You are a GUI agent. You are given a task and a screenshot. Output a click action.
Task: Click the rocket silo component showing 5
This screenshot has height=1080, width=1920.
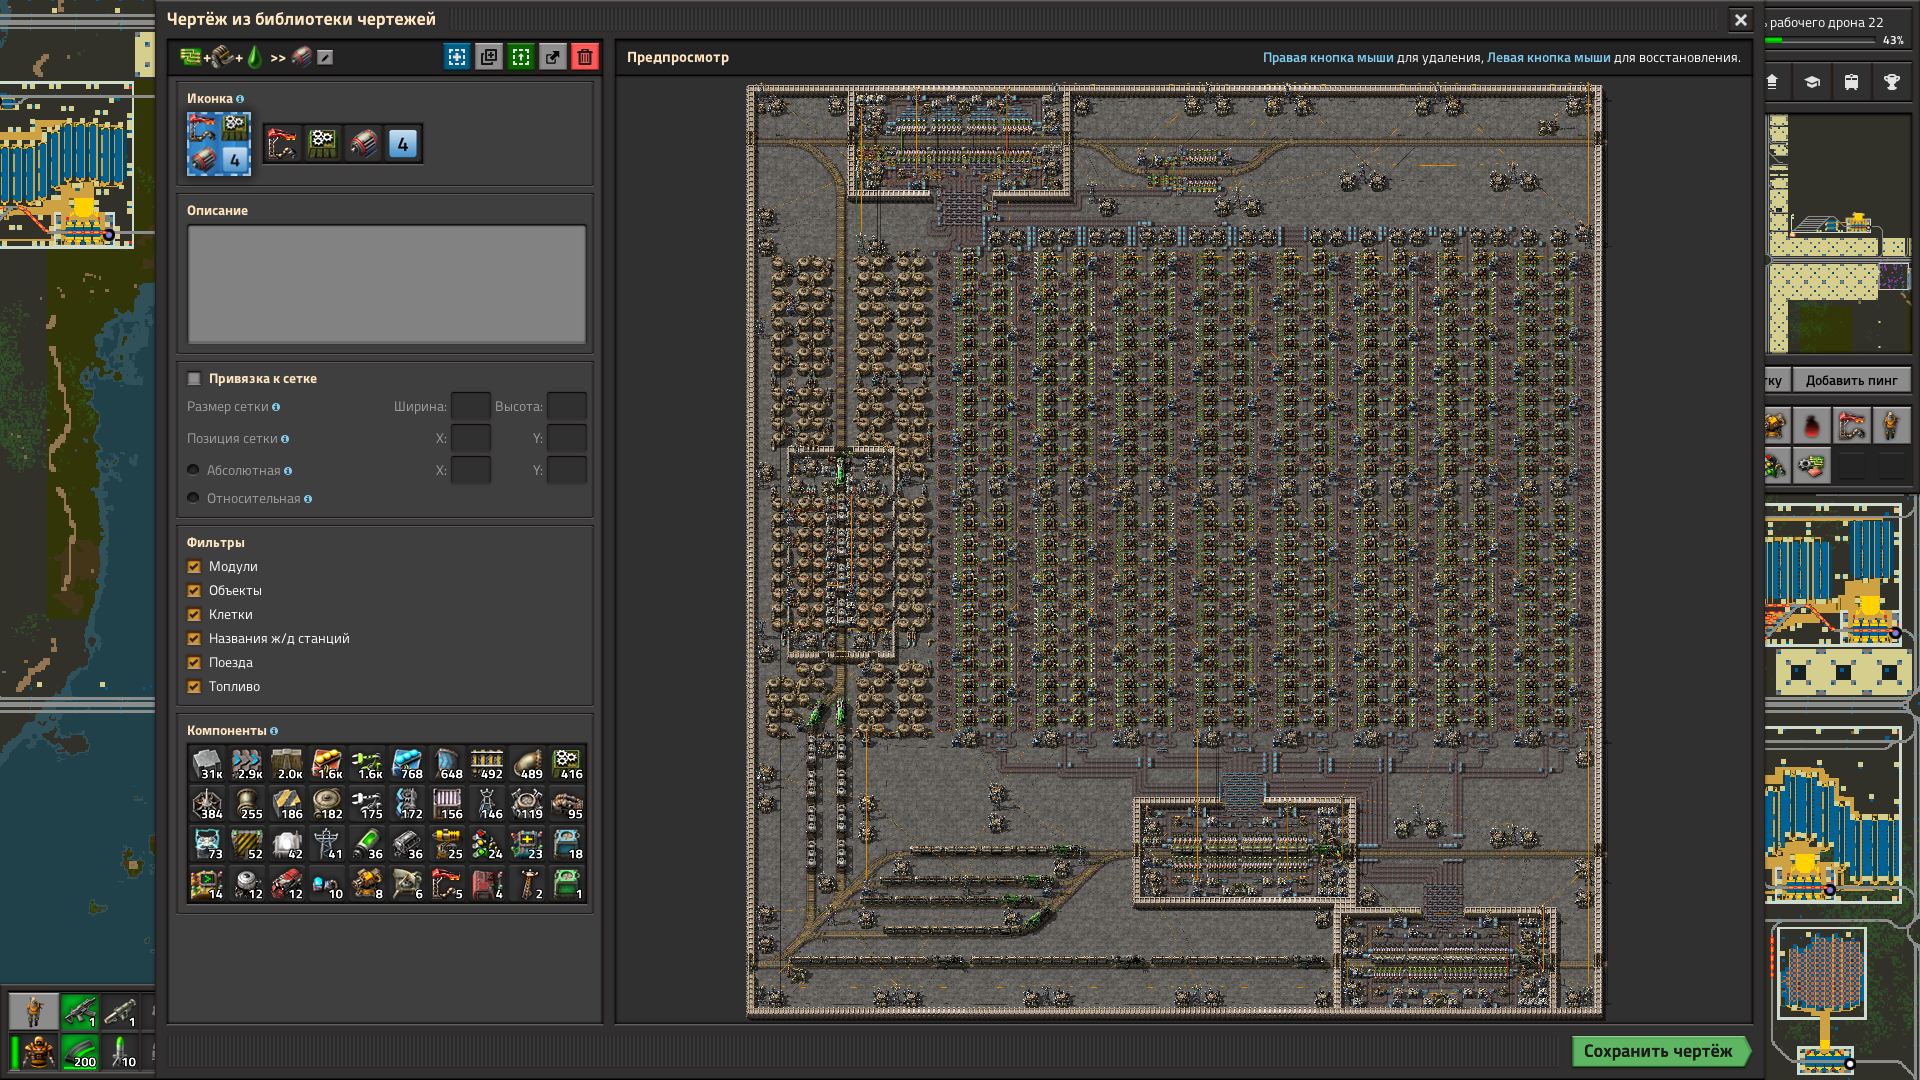coord(447,884)
